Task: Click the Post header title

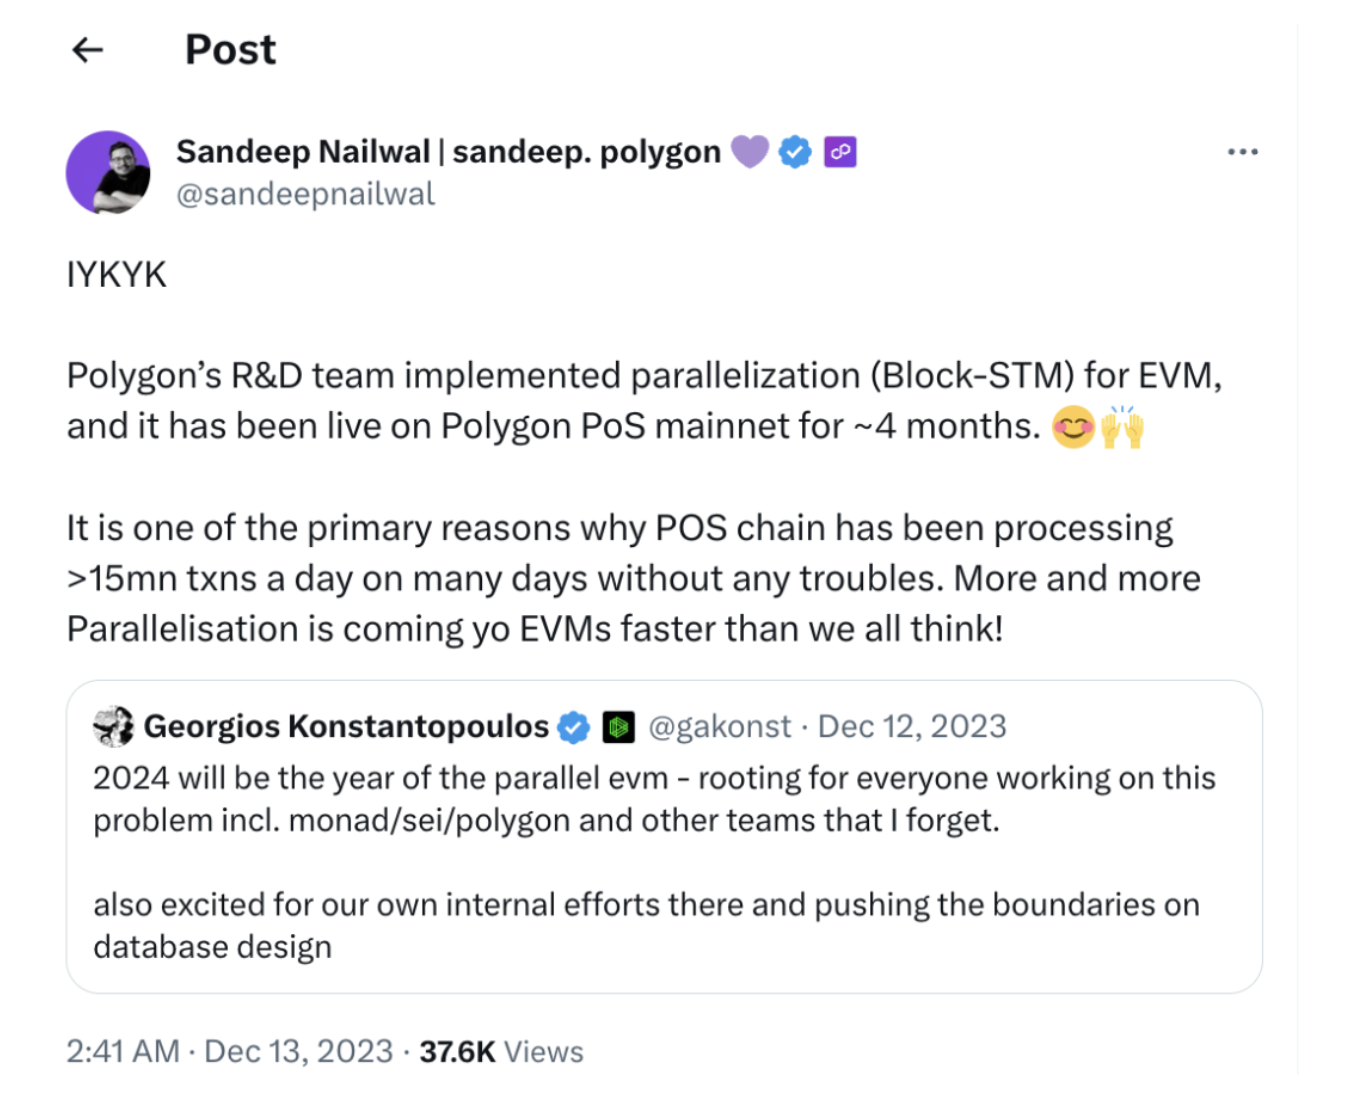Action: tap(230, 50)
